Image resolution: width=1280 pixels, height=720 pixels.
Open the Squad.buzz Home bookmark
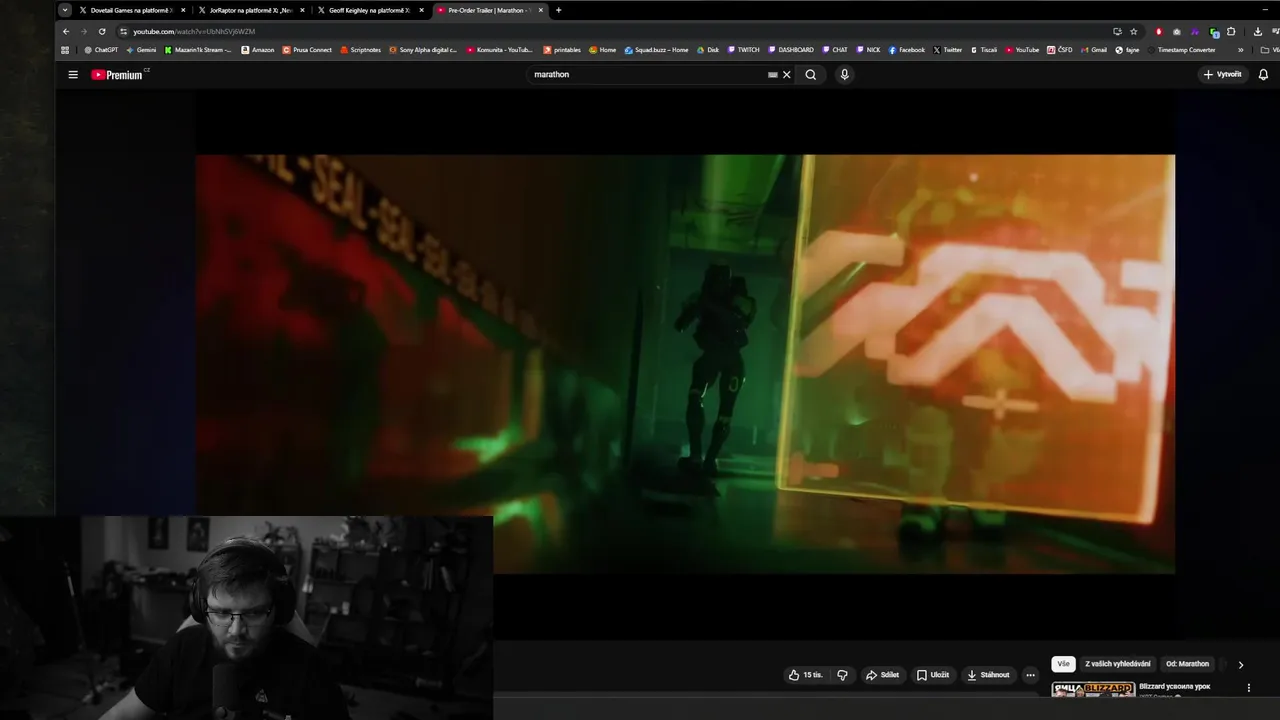(x=656, y=50)
